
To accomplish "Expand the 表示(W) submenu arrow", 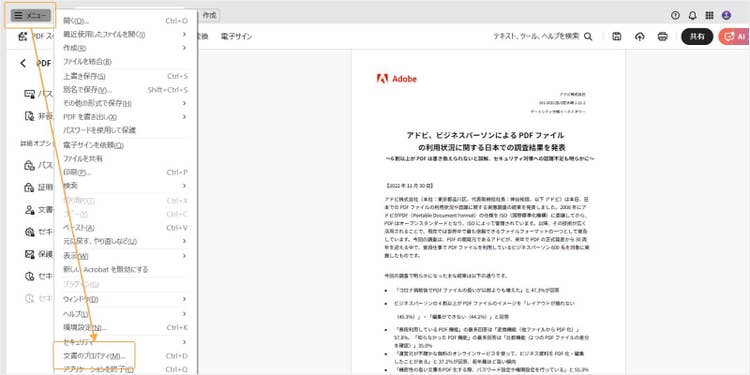I will click(185, 256).
